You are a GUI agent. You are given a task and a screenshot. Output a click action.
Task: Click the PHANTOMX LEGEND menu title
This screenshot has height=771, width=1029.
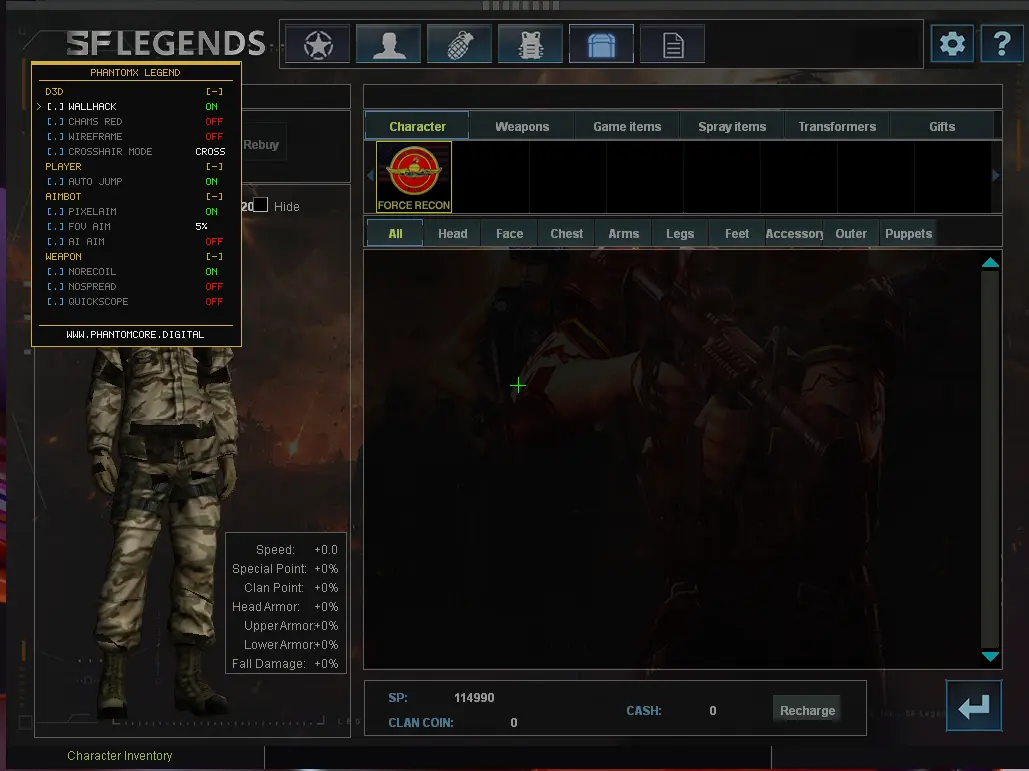click(135, 72)
